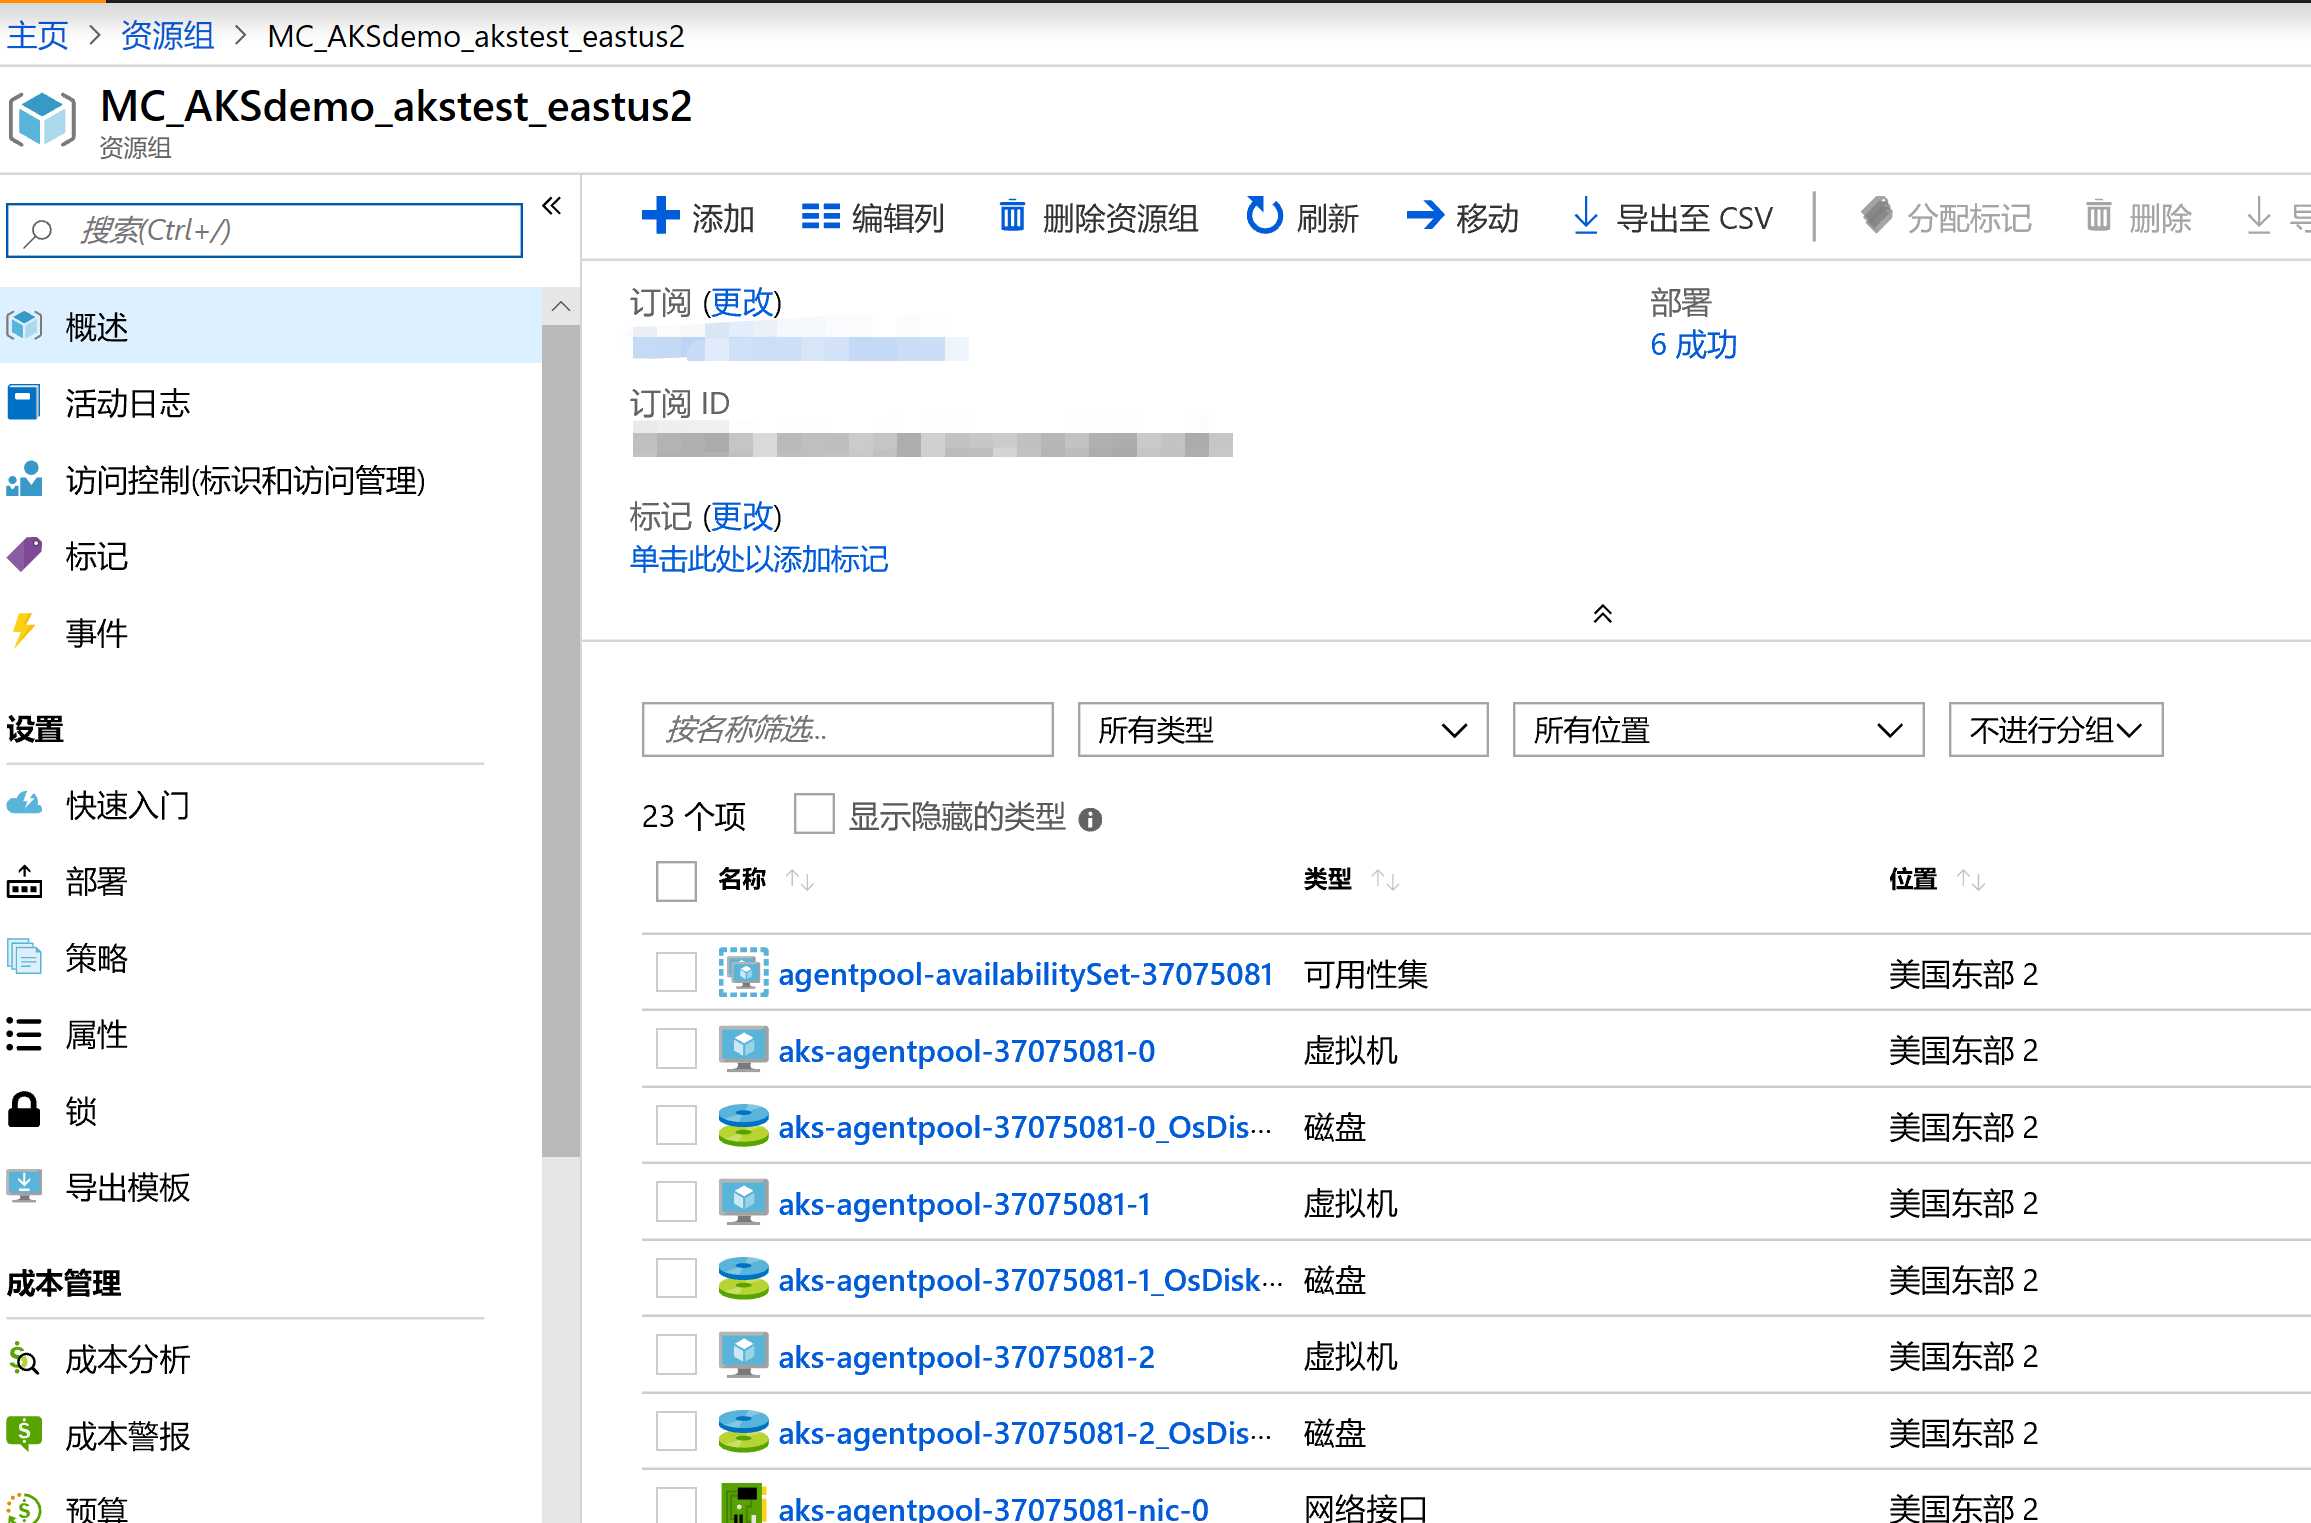Image resolution: width=2311 pixels, height=1523 pixels.
Task: Open the 所有位置 dropdown
Action: pos(1718,730)
